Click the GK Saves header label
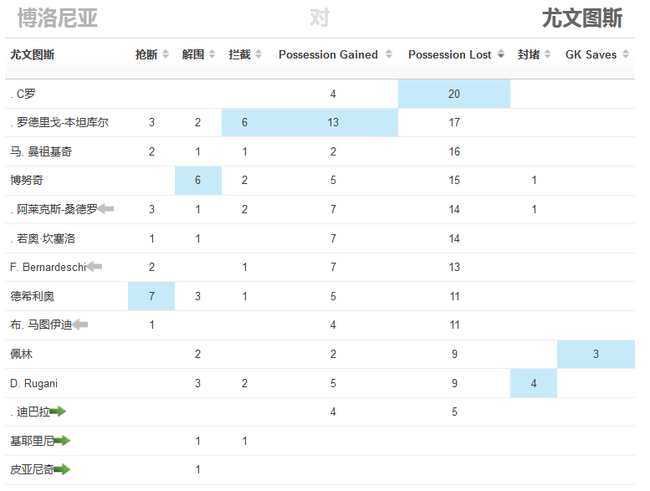The height and width of the screenshot is (491, 650). [x=591, y=54]
